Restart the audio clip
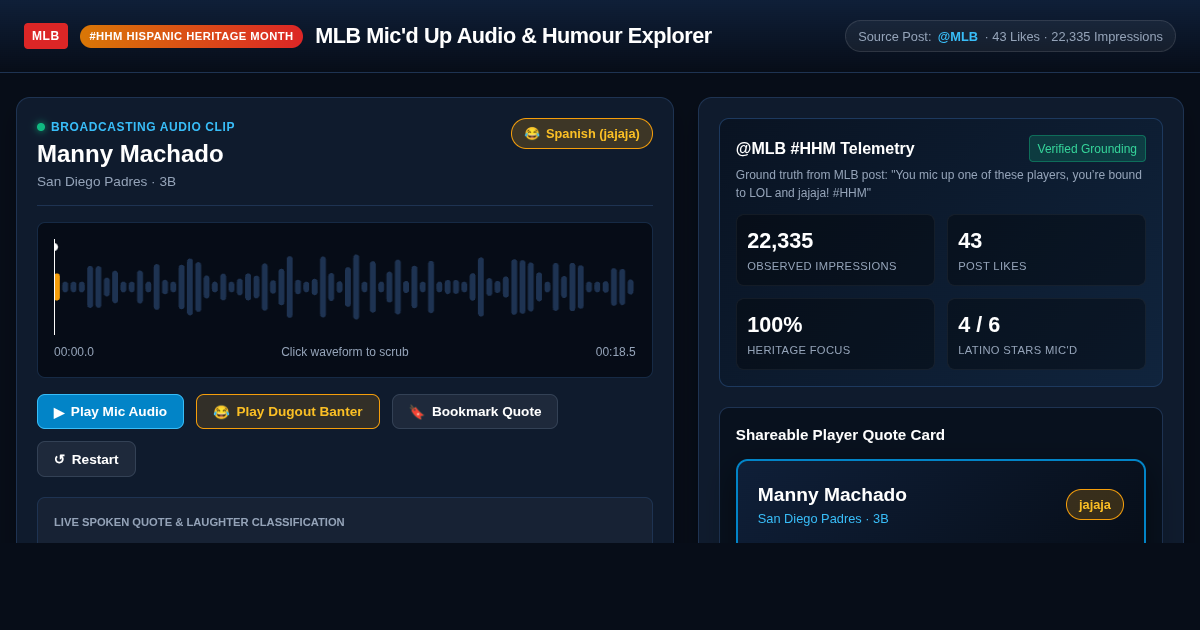The width and height of the screenshot is (1200, 630). [x=86, y=459]
